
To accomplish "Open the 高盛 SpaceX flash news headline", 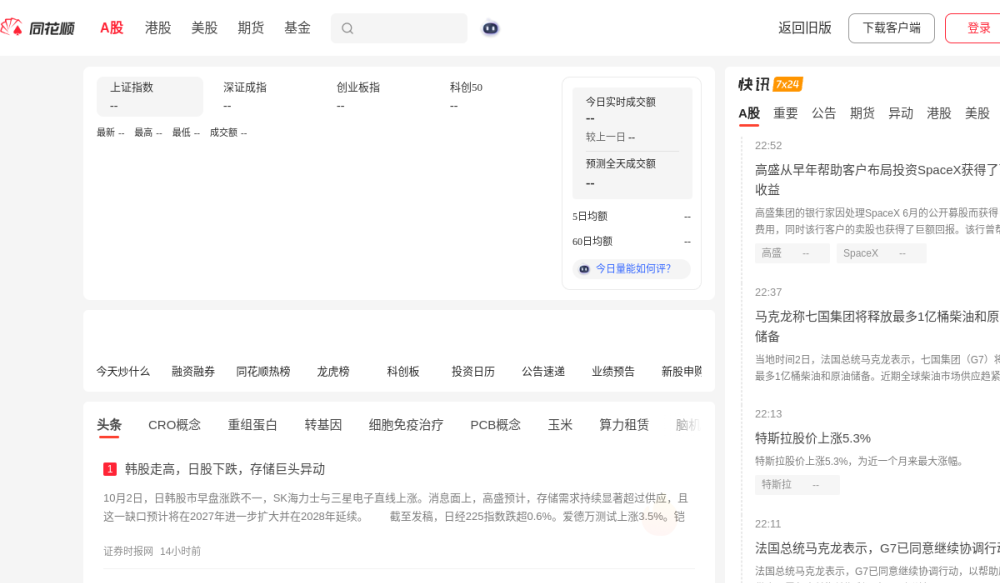I will click(x=878, y=180).
